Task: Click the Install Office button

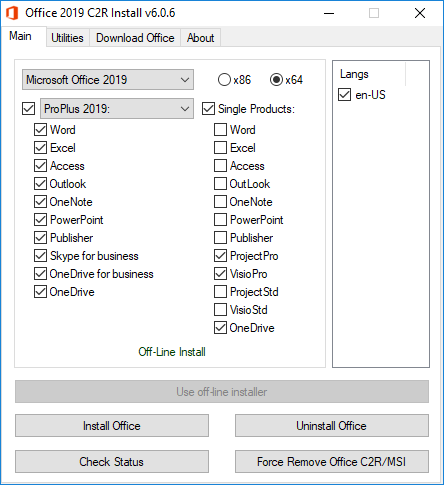Action: (112, 426)
